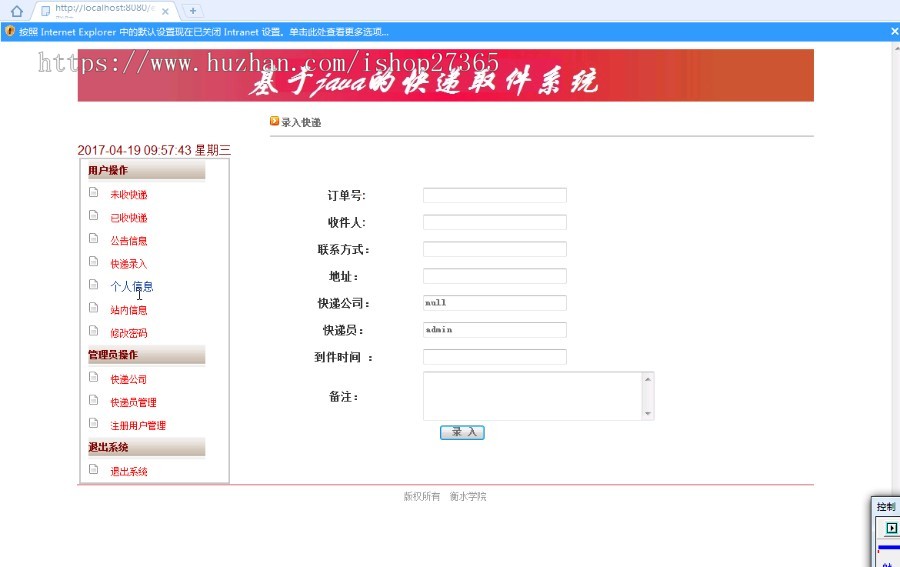Click inside the 备注 text area
Image resolution: width=900 pixels, height=567 pixels.
[x=533, y=396]
